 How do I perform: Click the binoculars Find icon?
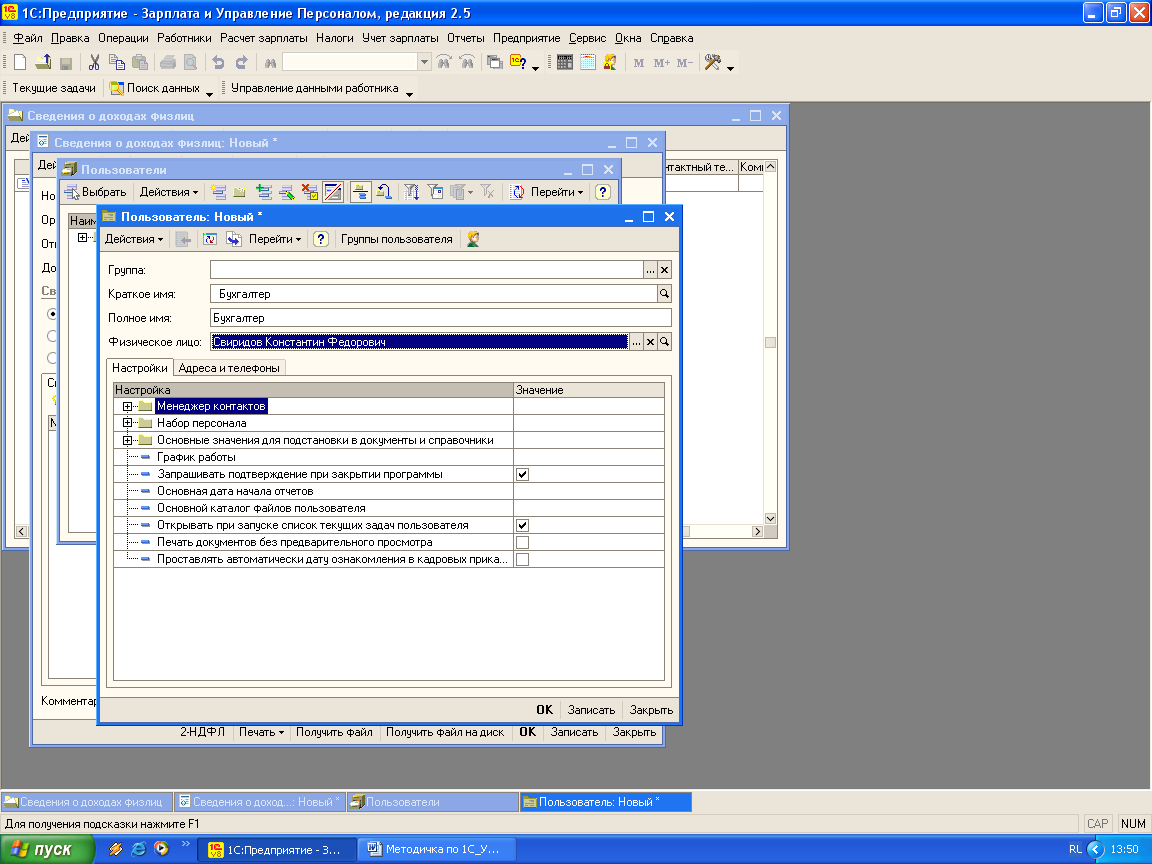(270, 62)
